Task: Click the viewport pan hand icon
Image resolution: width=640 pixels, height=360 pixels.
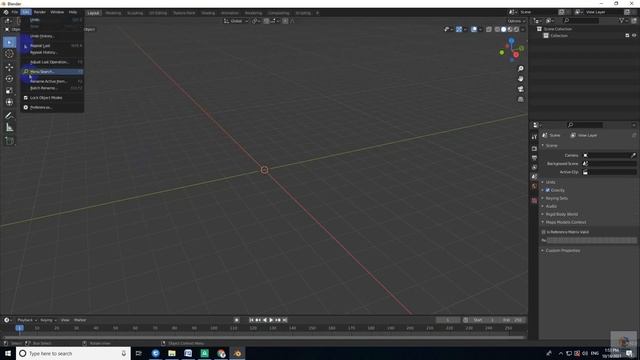Action: (x=520, y=79)
